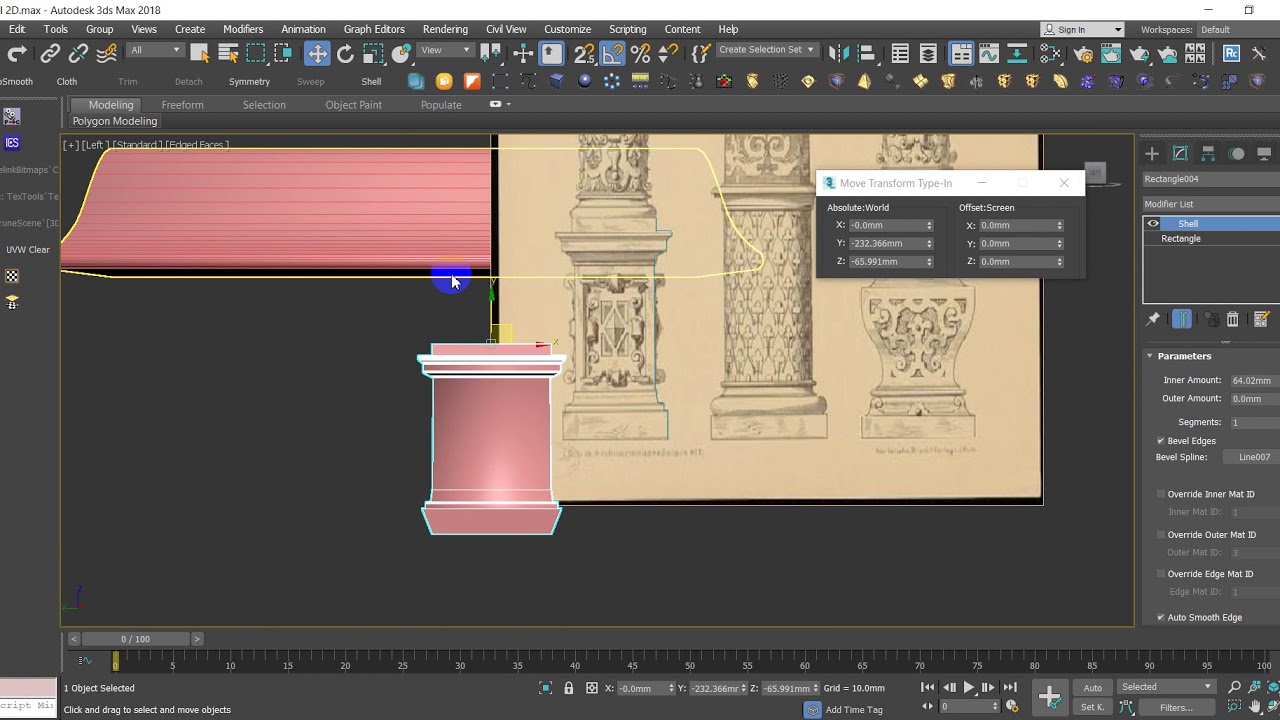Select the Link tool icon
Image resolution: width=1280 pixels, height=720 pixels.
tap(50, 54)
